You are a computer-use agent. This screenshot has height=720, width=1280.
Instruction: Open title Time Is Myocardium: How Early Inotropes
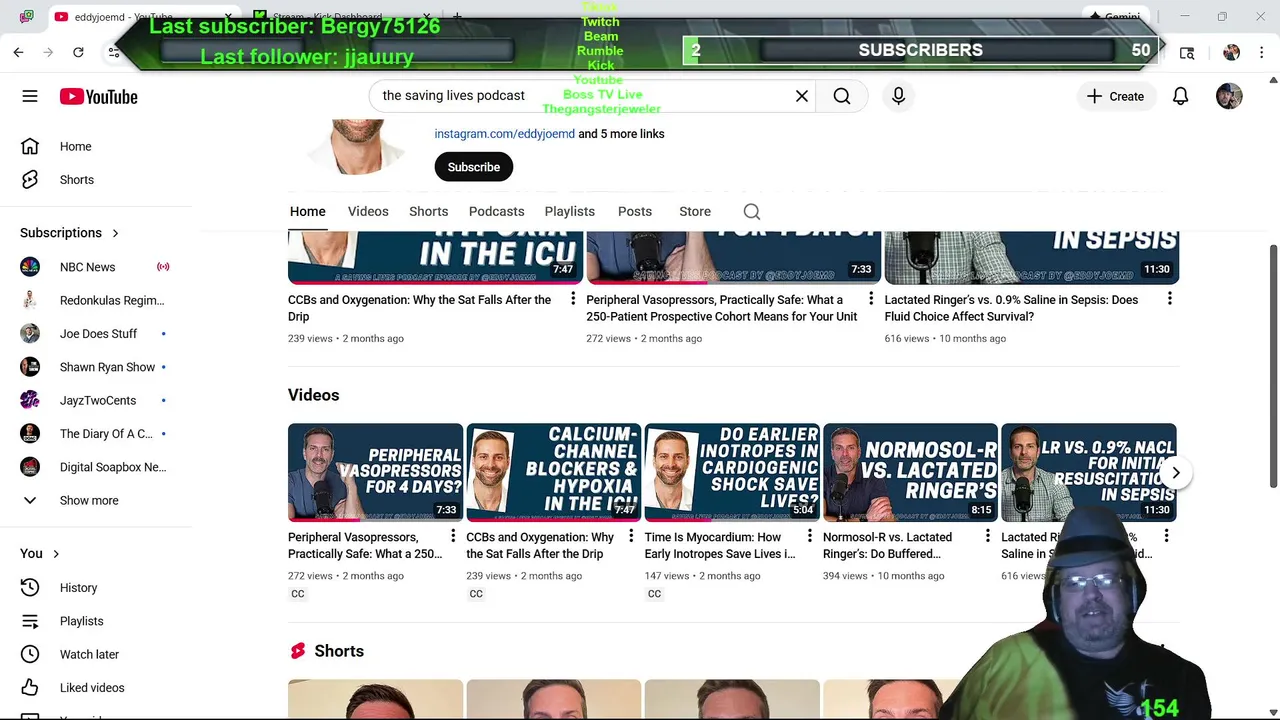(x=720, y=545)
